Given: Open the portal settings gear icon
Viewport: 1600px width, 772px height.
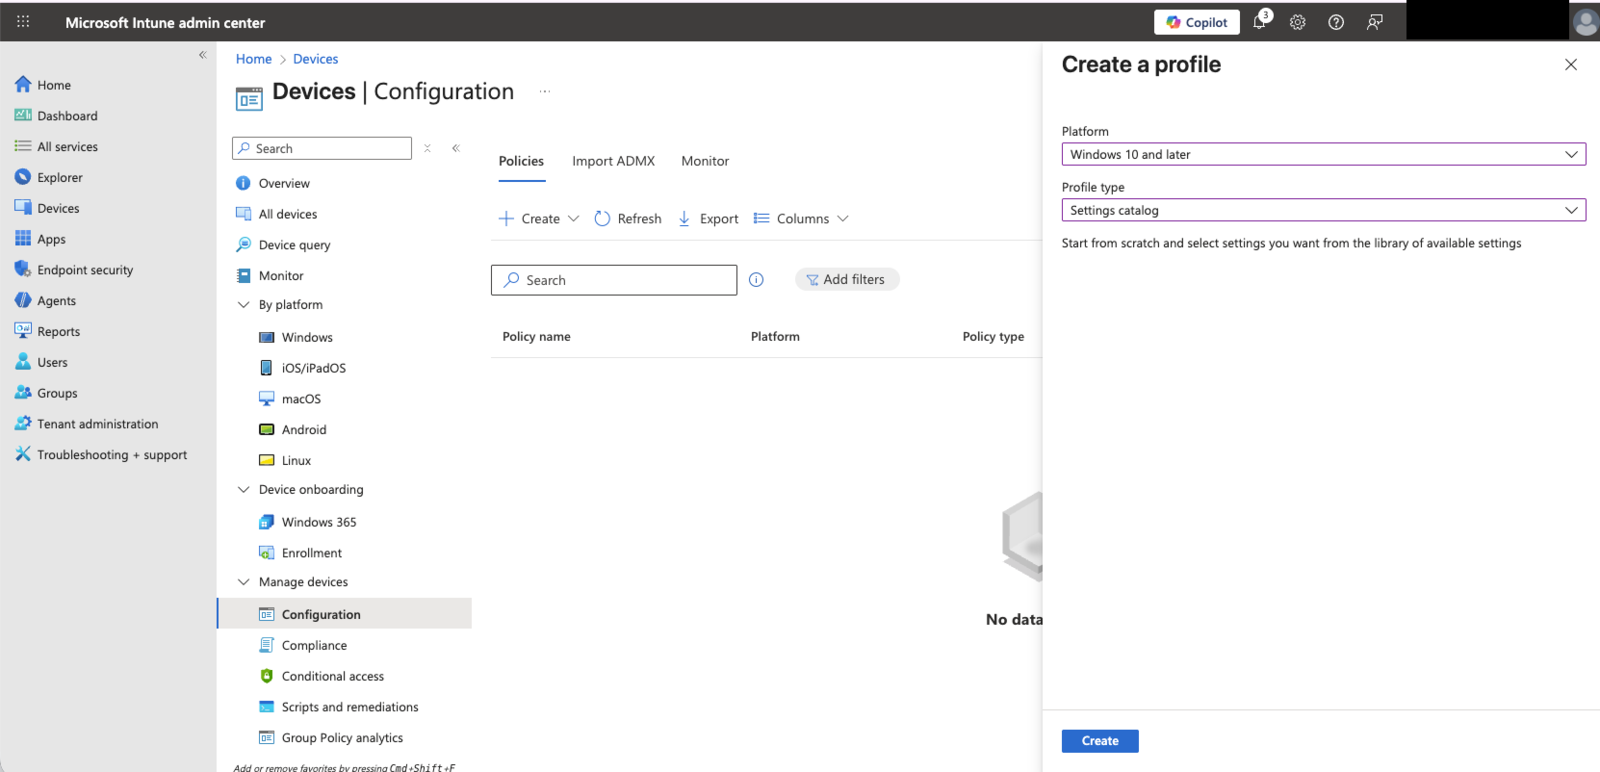Looking at the screenshot, I should click(1298, 22).
